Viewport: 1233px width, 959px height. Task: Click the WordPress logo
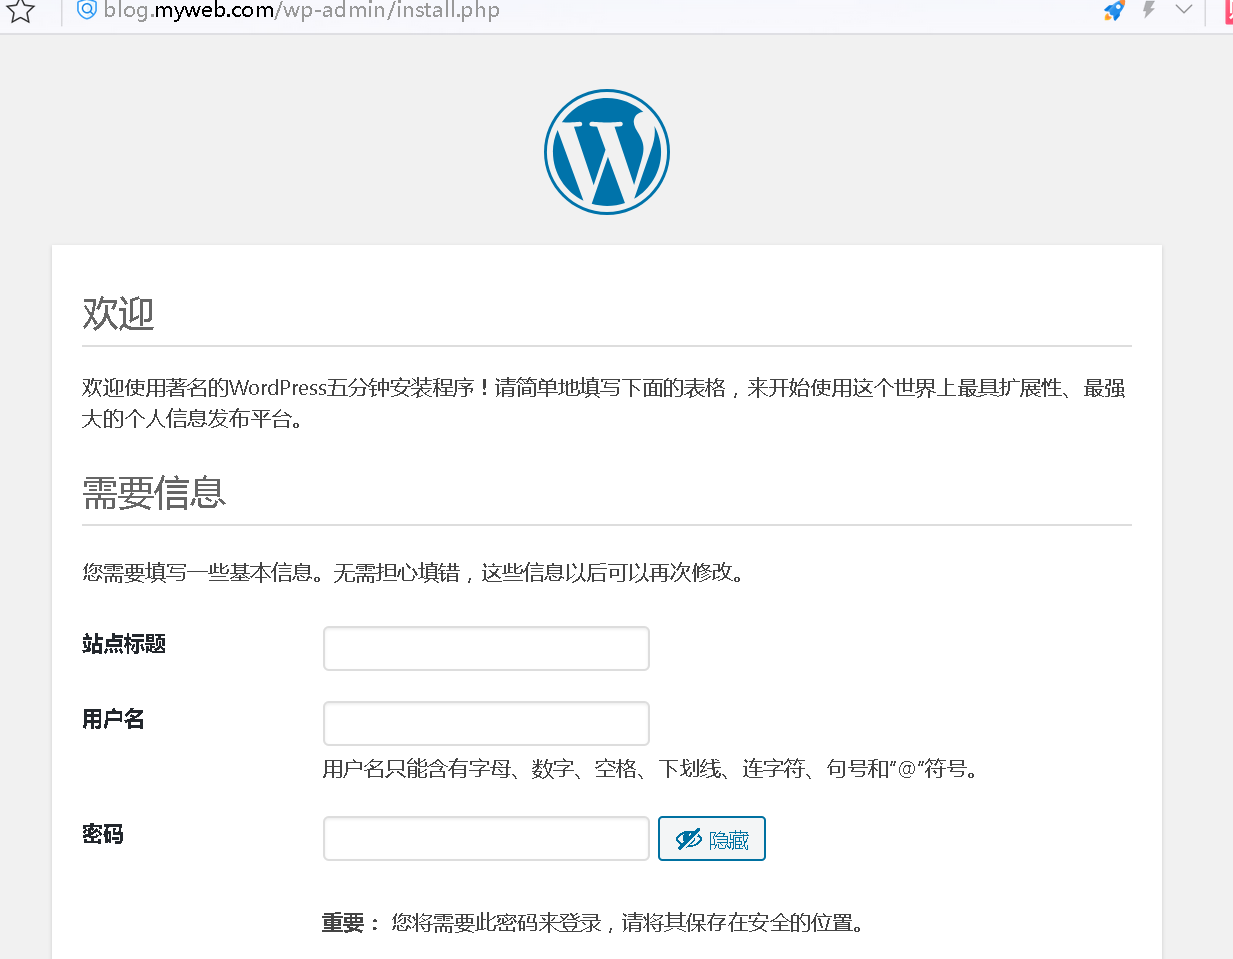[x=607, y=152]
